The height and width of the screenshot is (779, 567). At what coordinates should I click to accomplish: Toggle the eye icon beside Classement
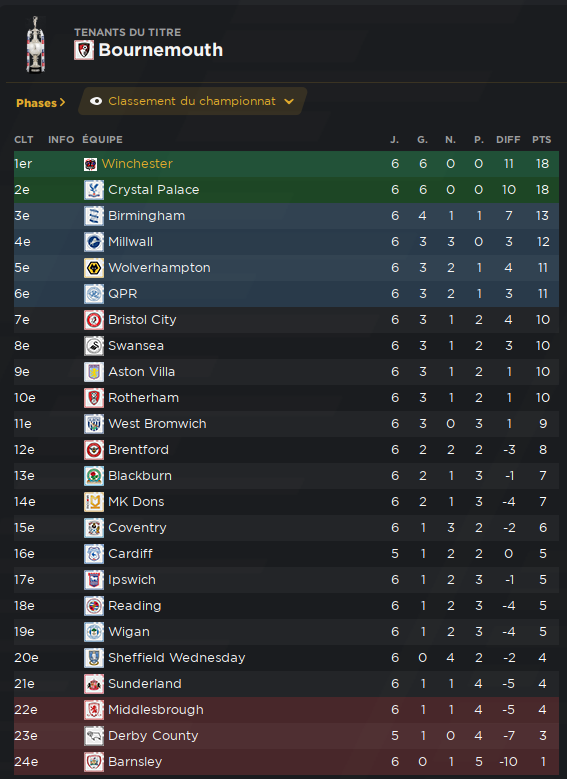click(x=96, y=101)
